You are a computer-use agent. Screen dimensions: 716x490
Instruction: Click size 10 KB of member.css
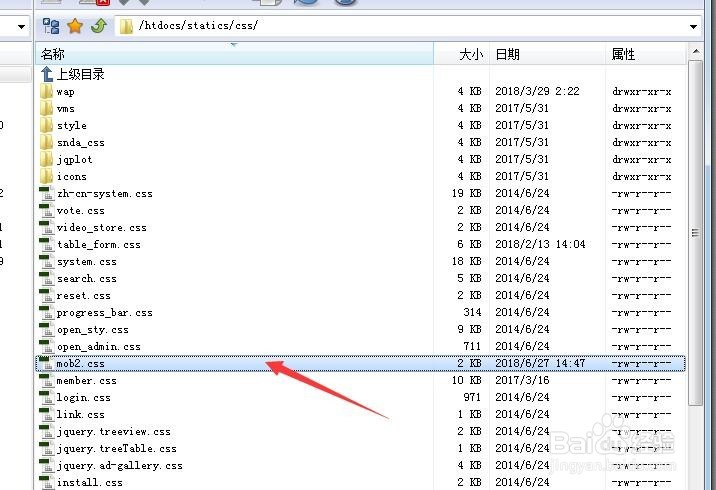(467, 380)
